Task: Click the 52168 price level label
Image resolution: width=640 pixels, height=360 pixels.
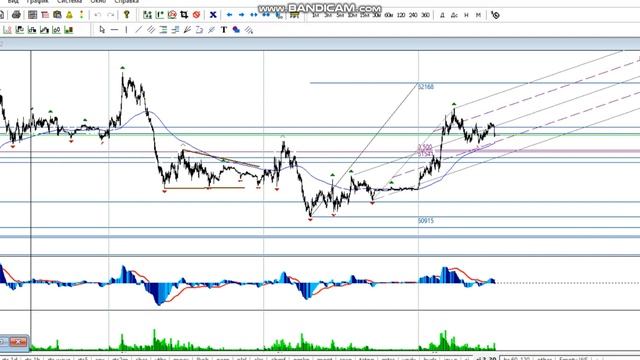Action: point(426,87)
